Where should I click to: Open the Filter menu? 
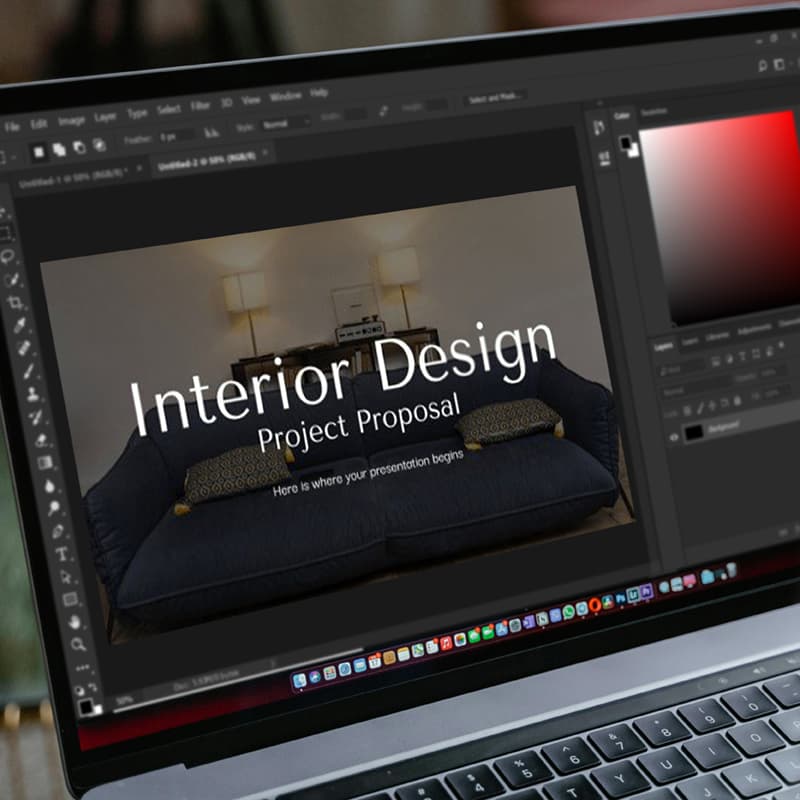(x=200, y=106)
